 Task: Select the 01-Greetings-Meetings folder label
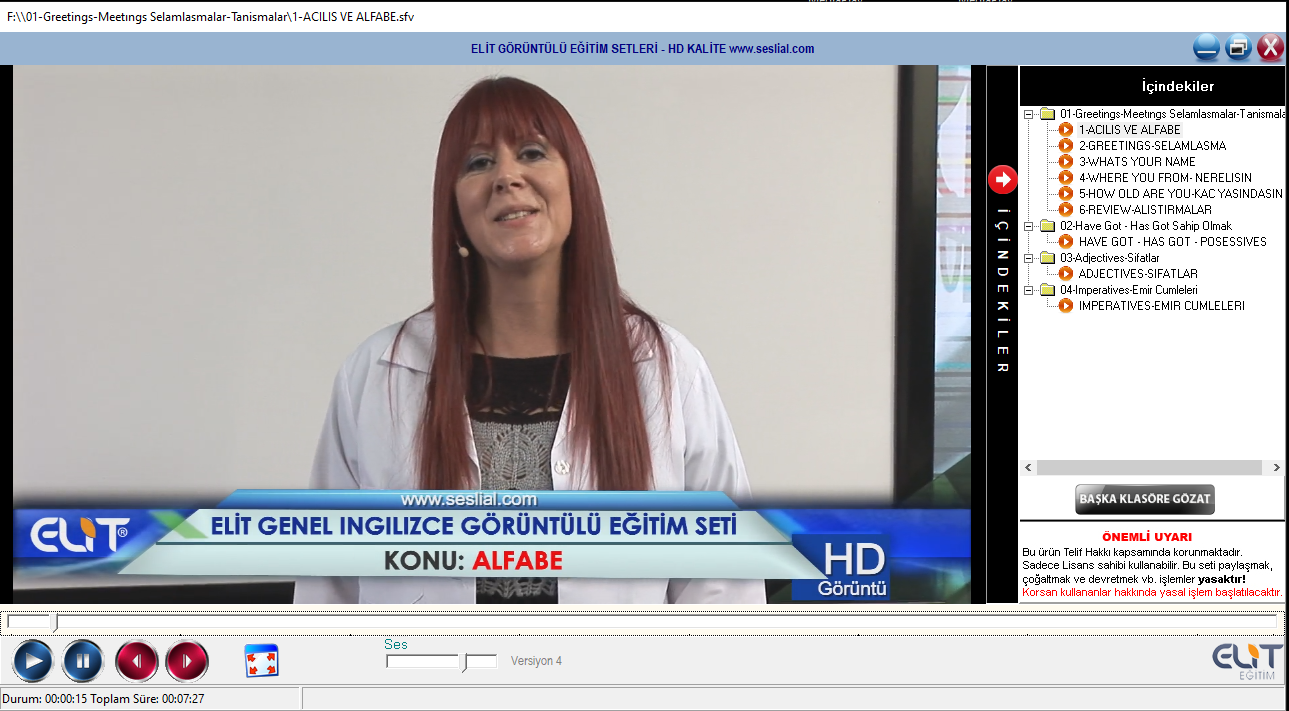(x=1172, y=114)
